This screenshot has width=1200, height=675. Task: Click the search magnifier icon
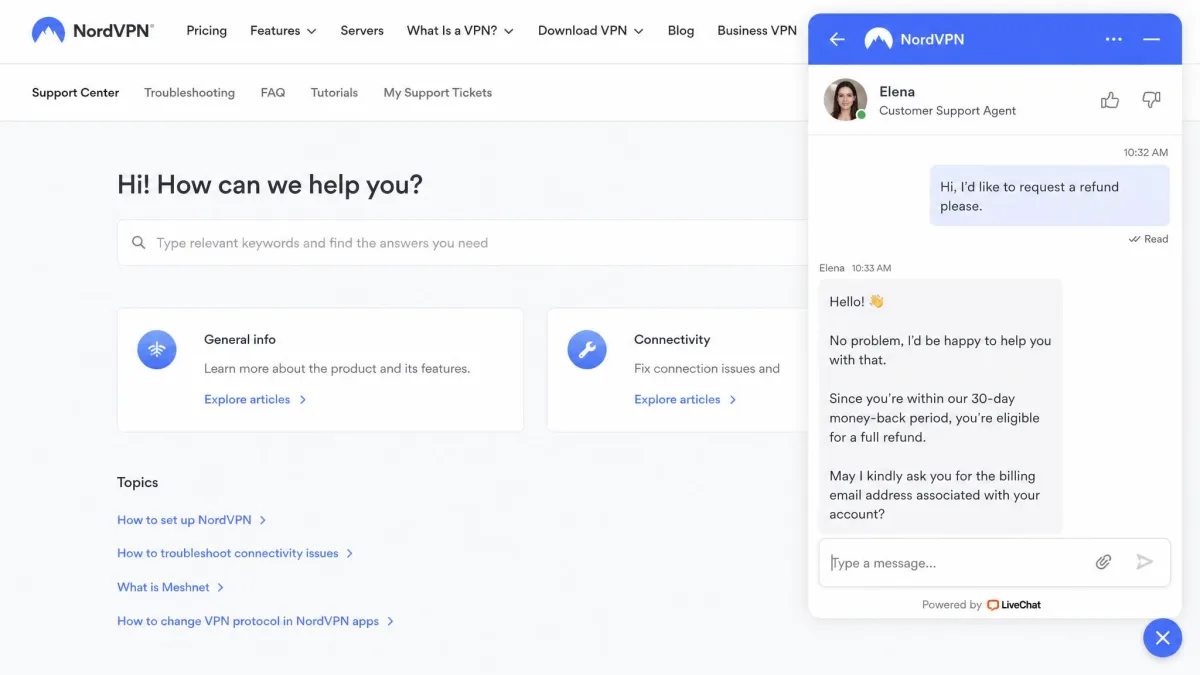138,243
